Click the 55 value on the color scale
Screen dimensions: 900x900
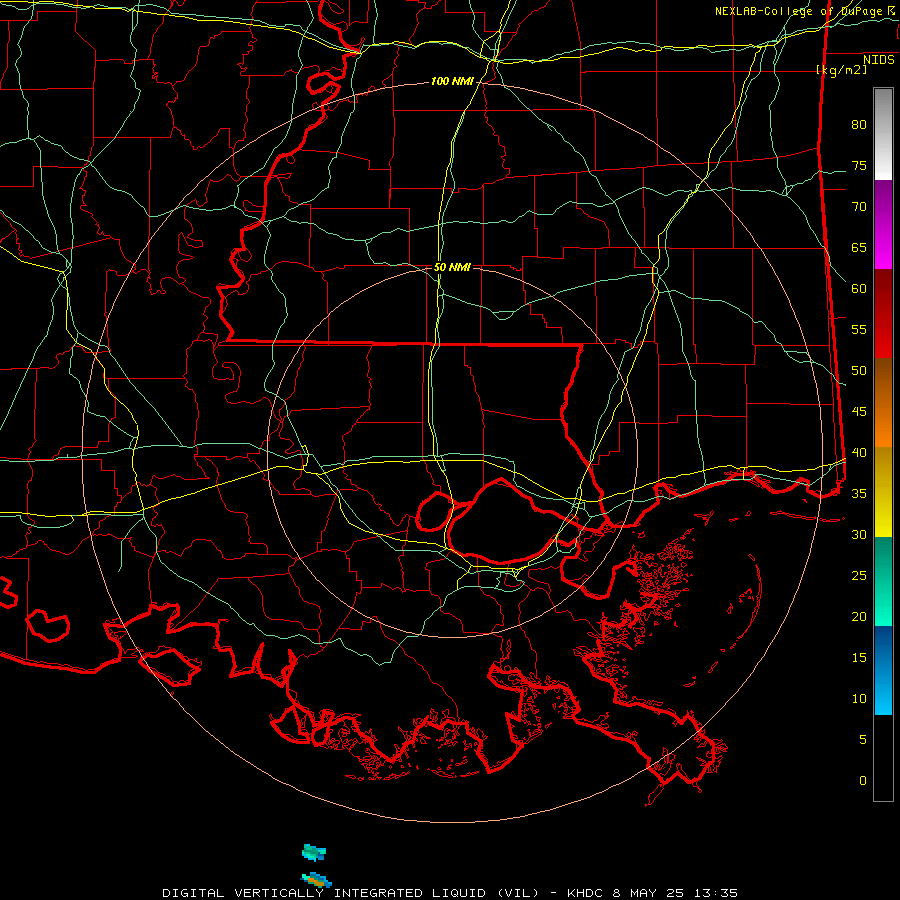tap(859, 330)
